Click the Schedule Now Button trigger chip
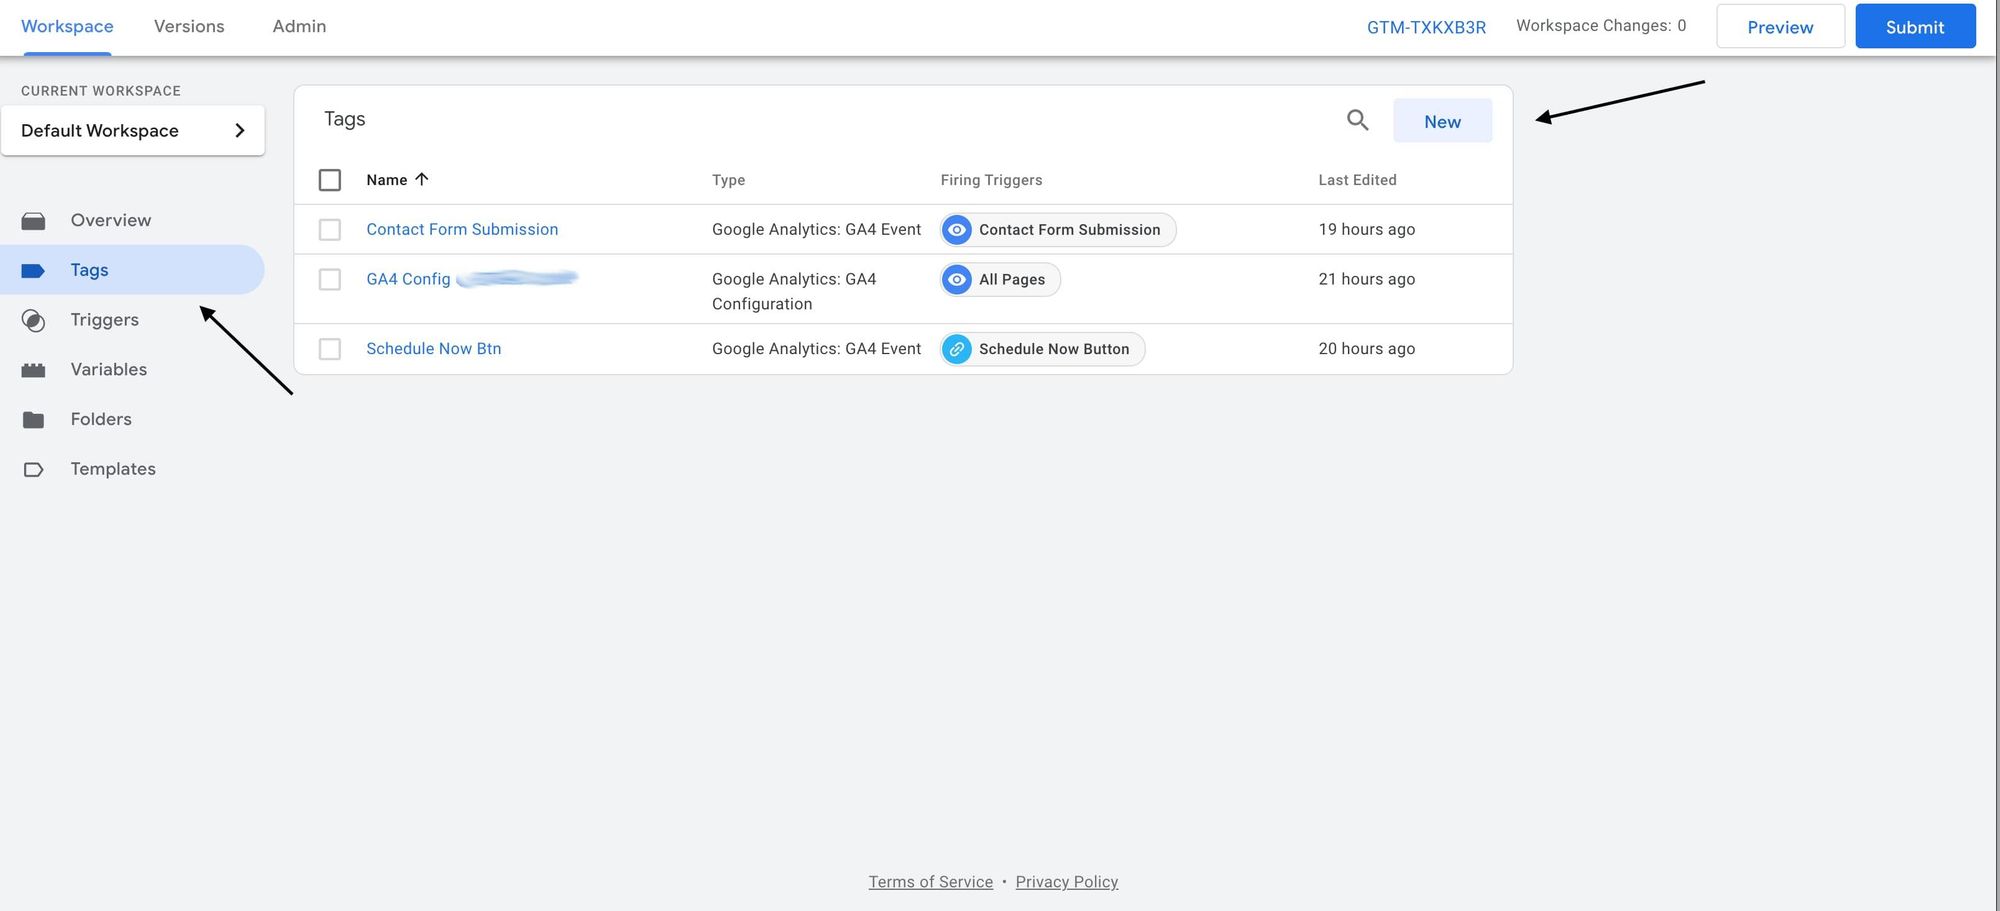The width and height of the screenshot is (2000, 911). (1043, 349)
